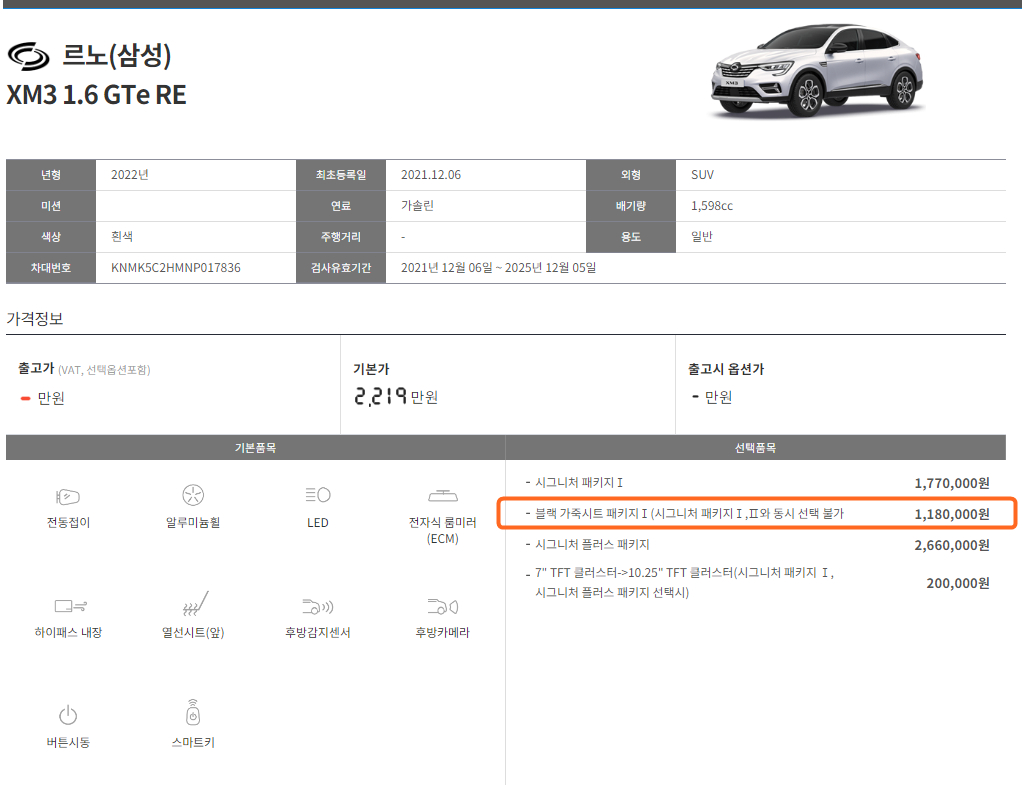This screenshot has height=785, width=1022.
Task: Click the Renault Samsung logo icon
Action: tap(29, 56)
